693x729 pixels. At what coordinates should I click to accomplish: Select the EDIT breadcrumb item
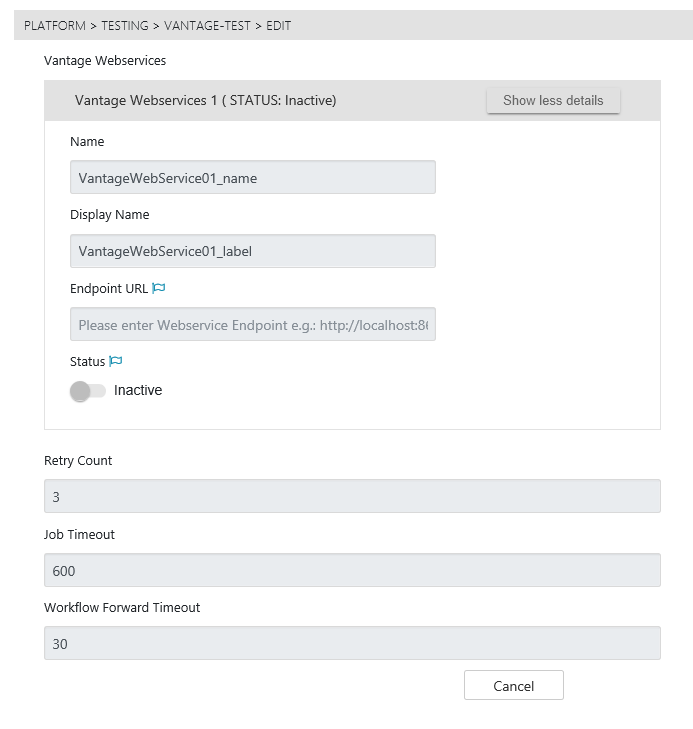[x=279, y=25]
